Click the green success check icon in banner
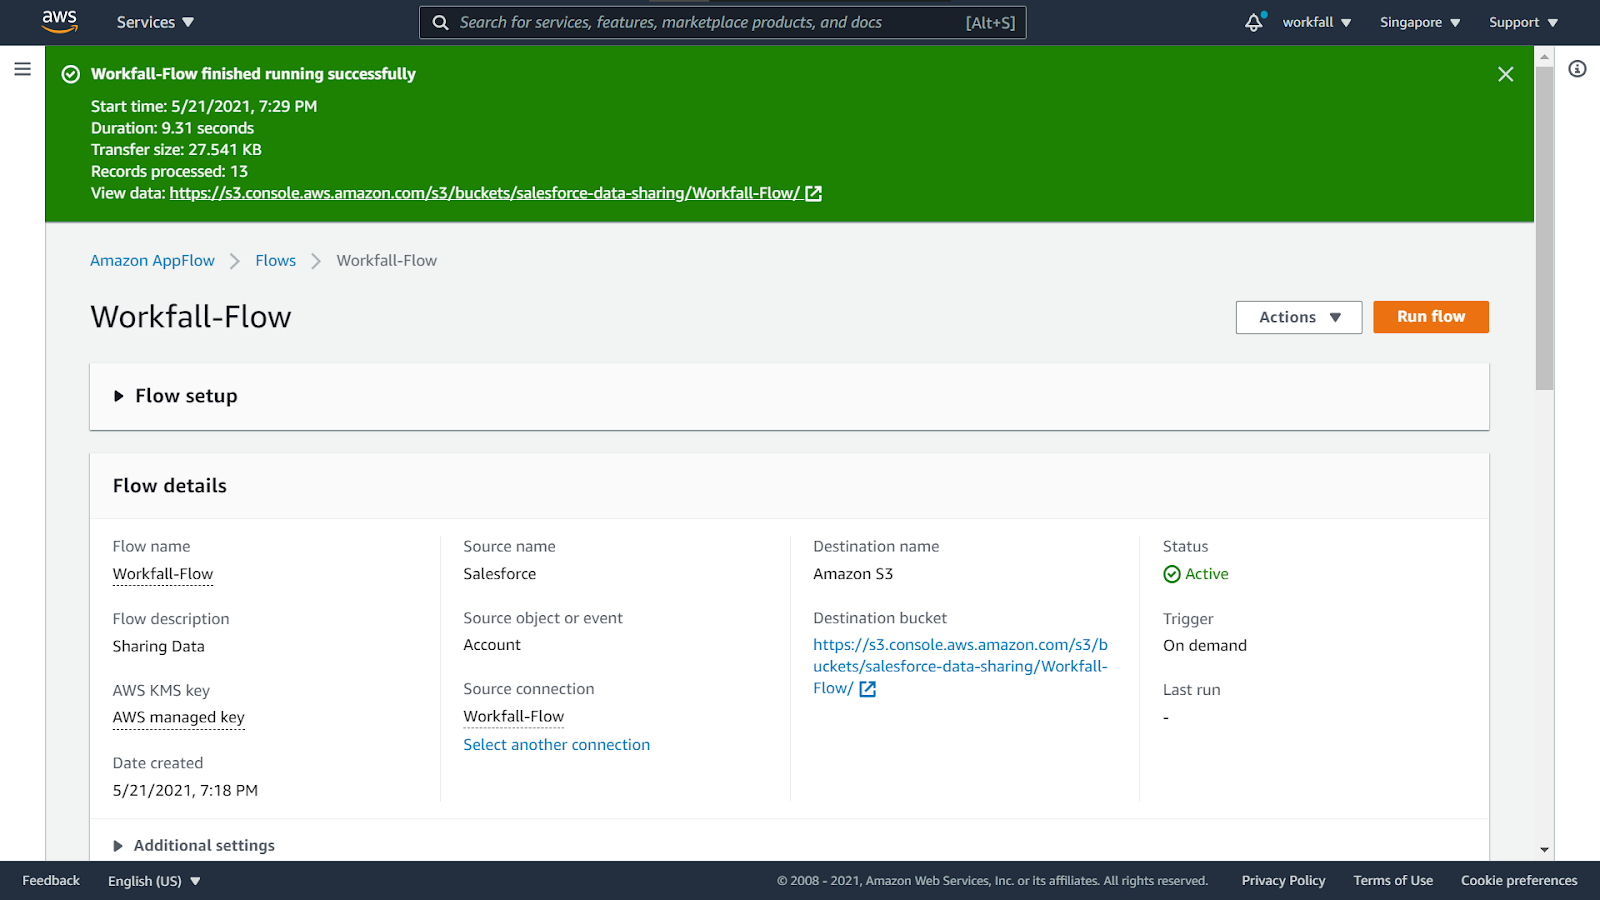 71,74
